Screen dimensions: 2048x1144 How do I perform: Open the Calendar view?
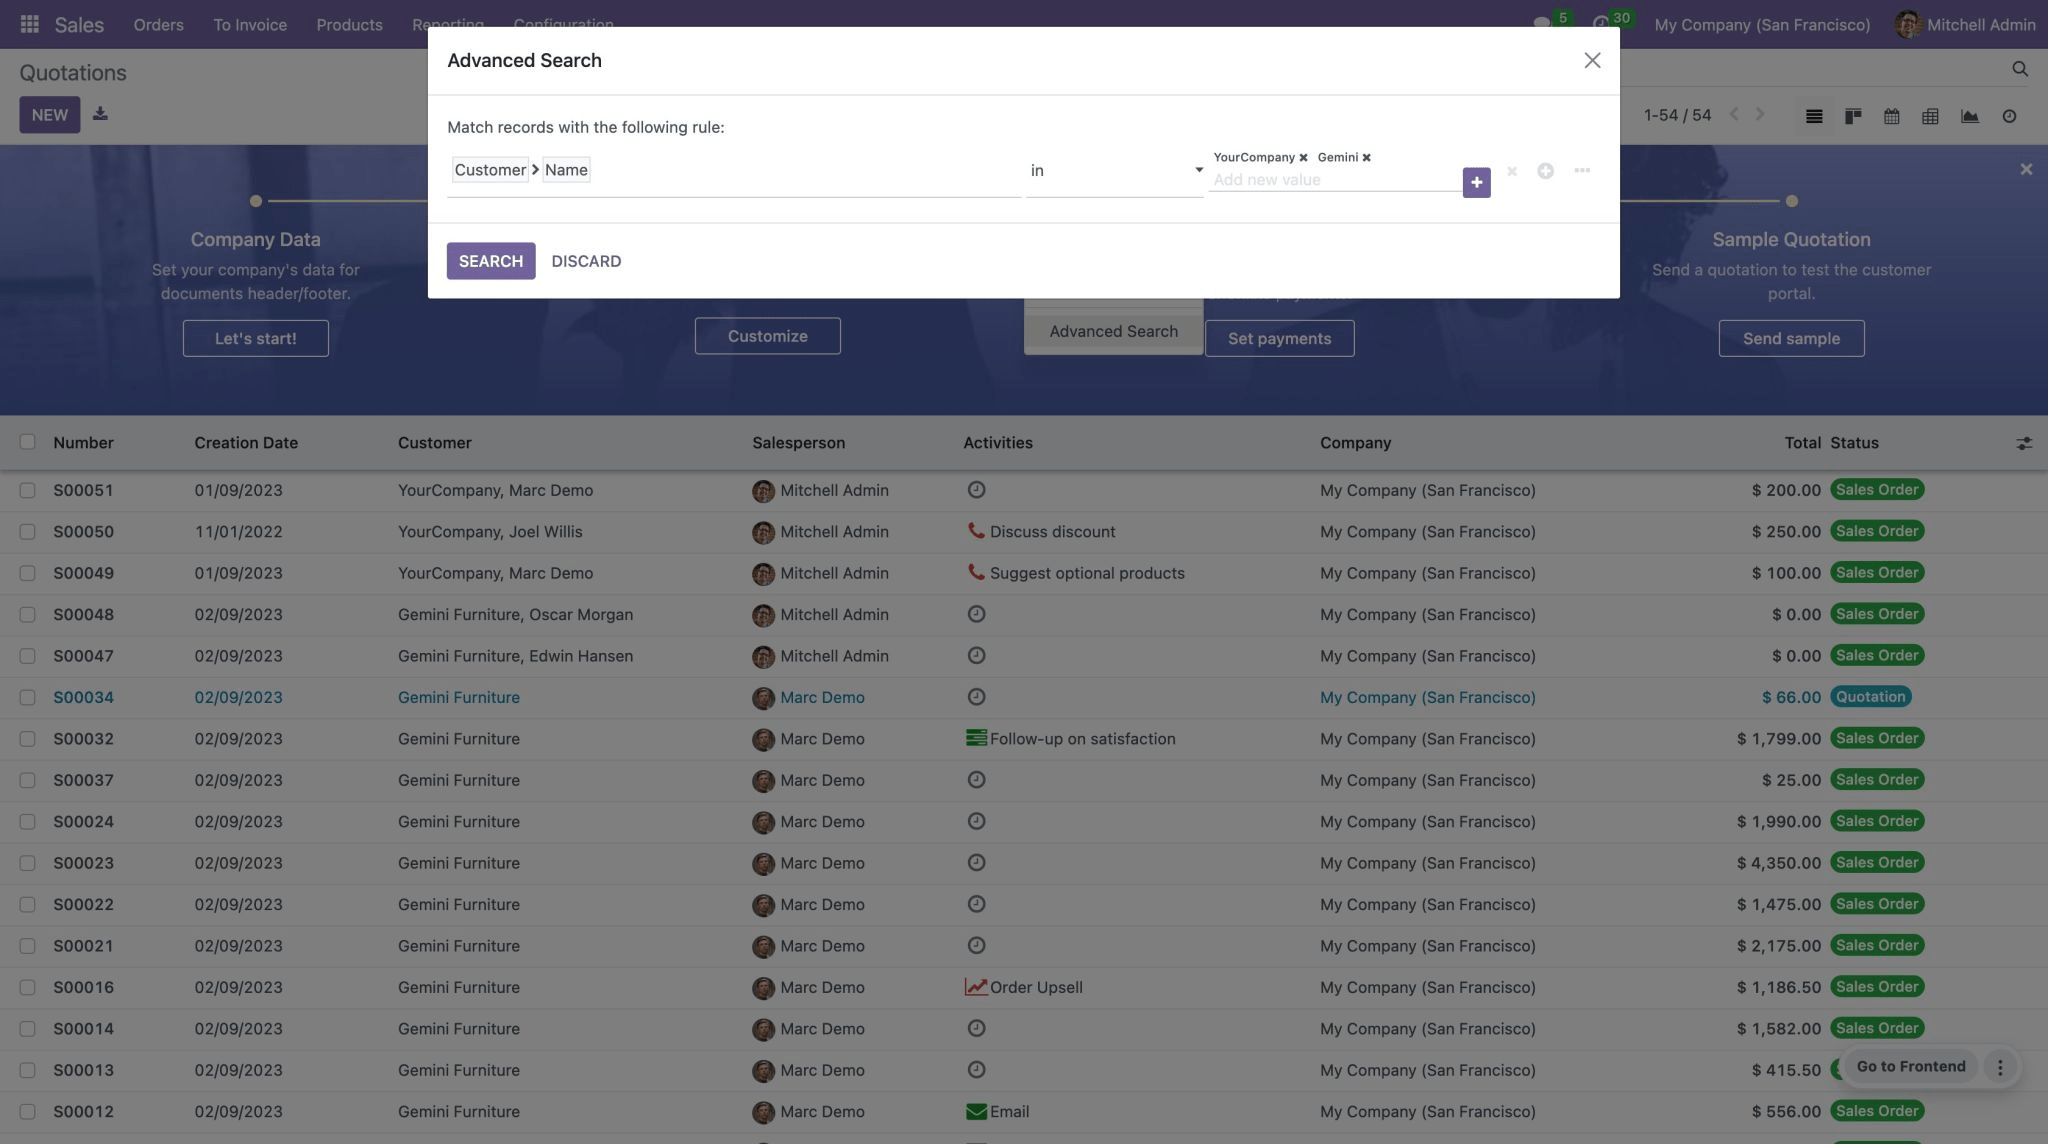pyautogui.click(x=1891, y=115)
